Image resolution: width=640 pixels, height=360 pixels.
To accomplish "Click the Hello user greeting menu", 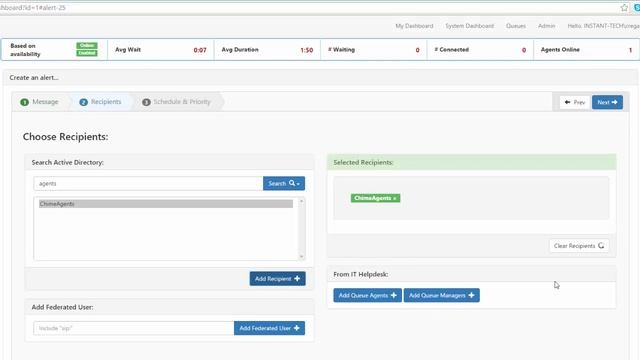I will 603,26.
